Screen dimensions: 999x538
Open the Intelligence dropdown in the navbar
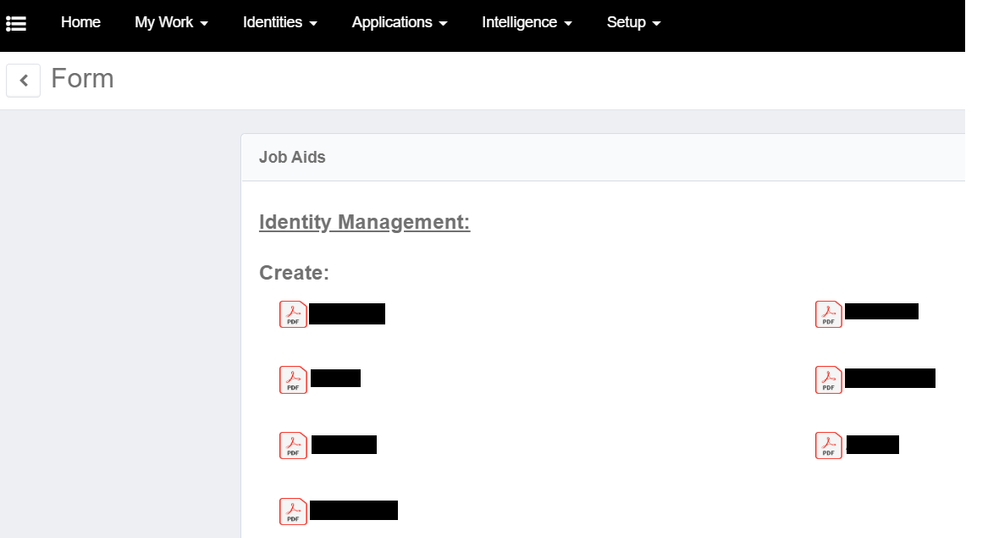pyautogui.click(x=527, y=22)
